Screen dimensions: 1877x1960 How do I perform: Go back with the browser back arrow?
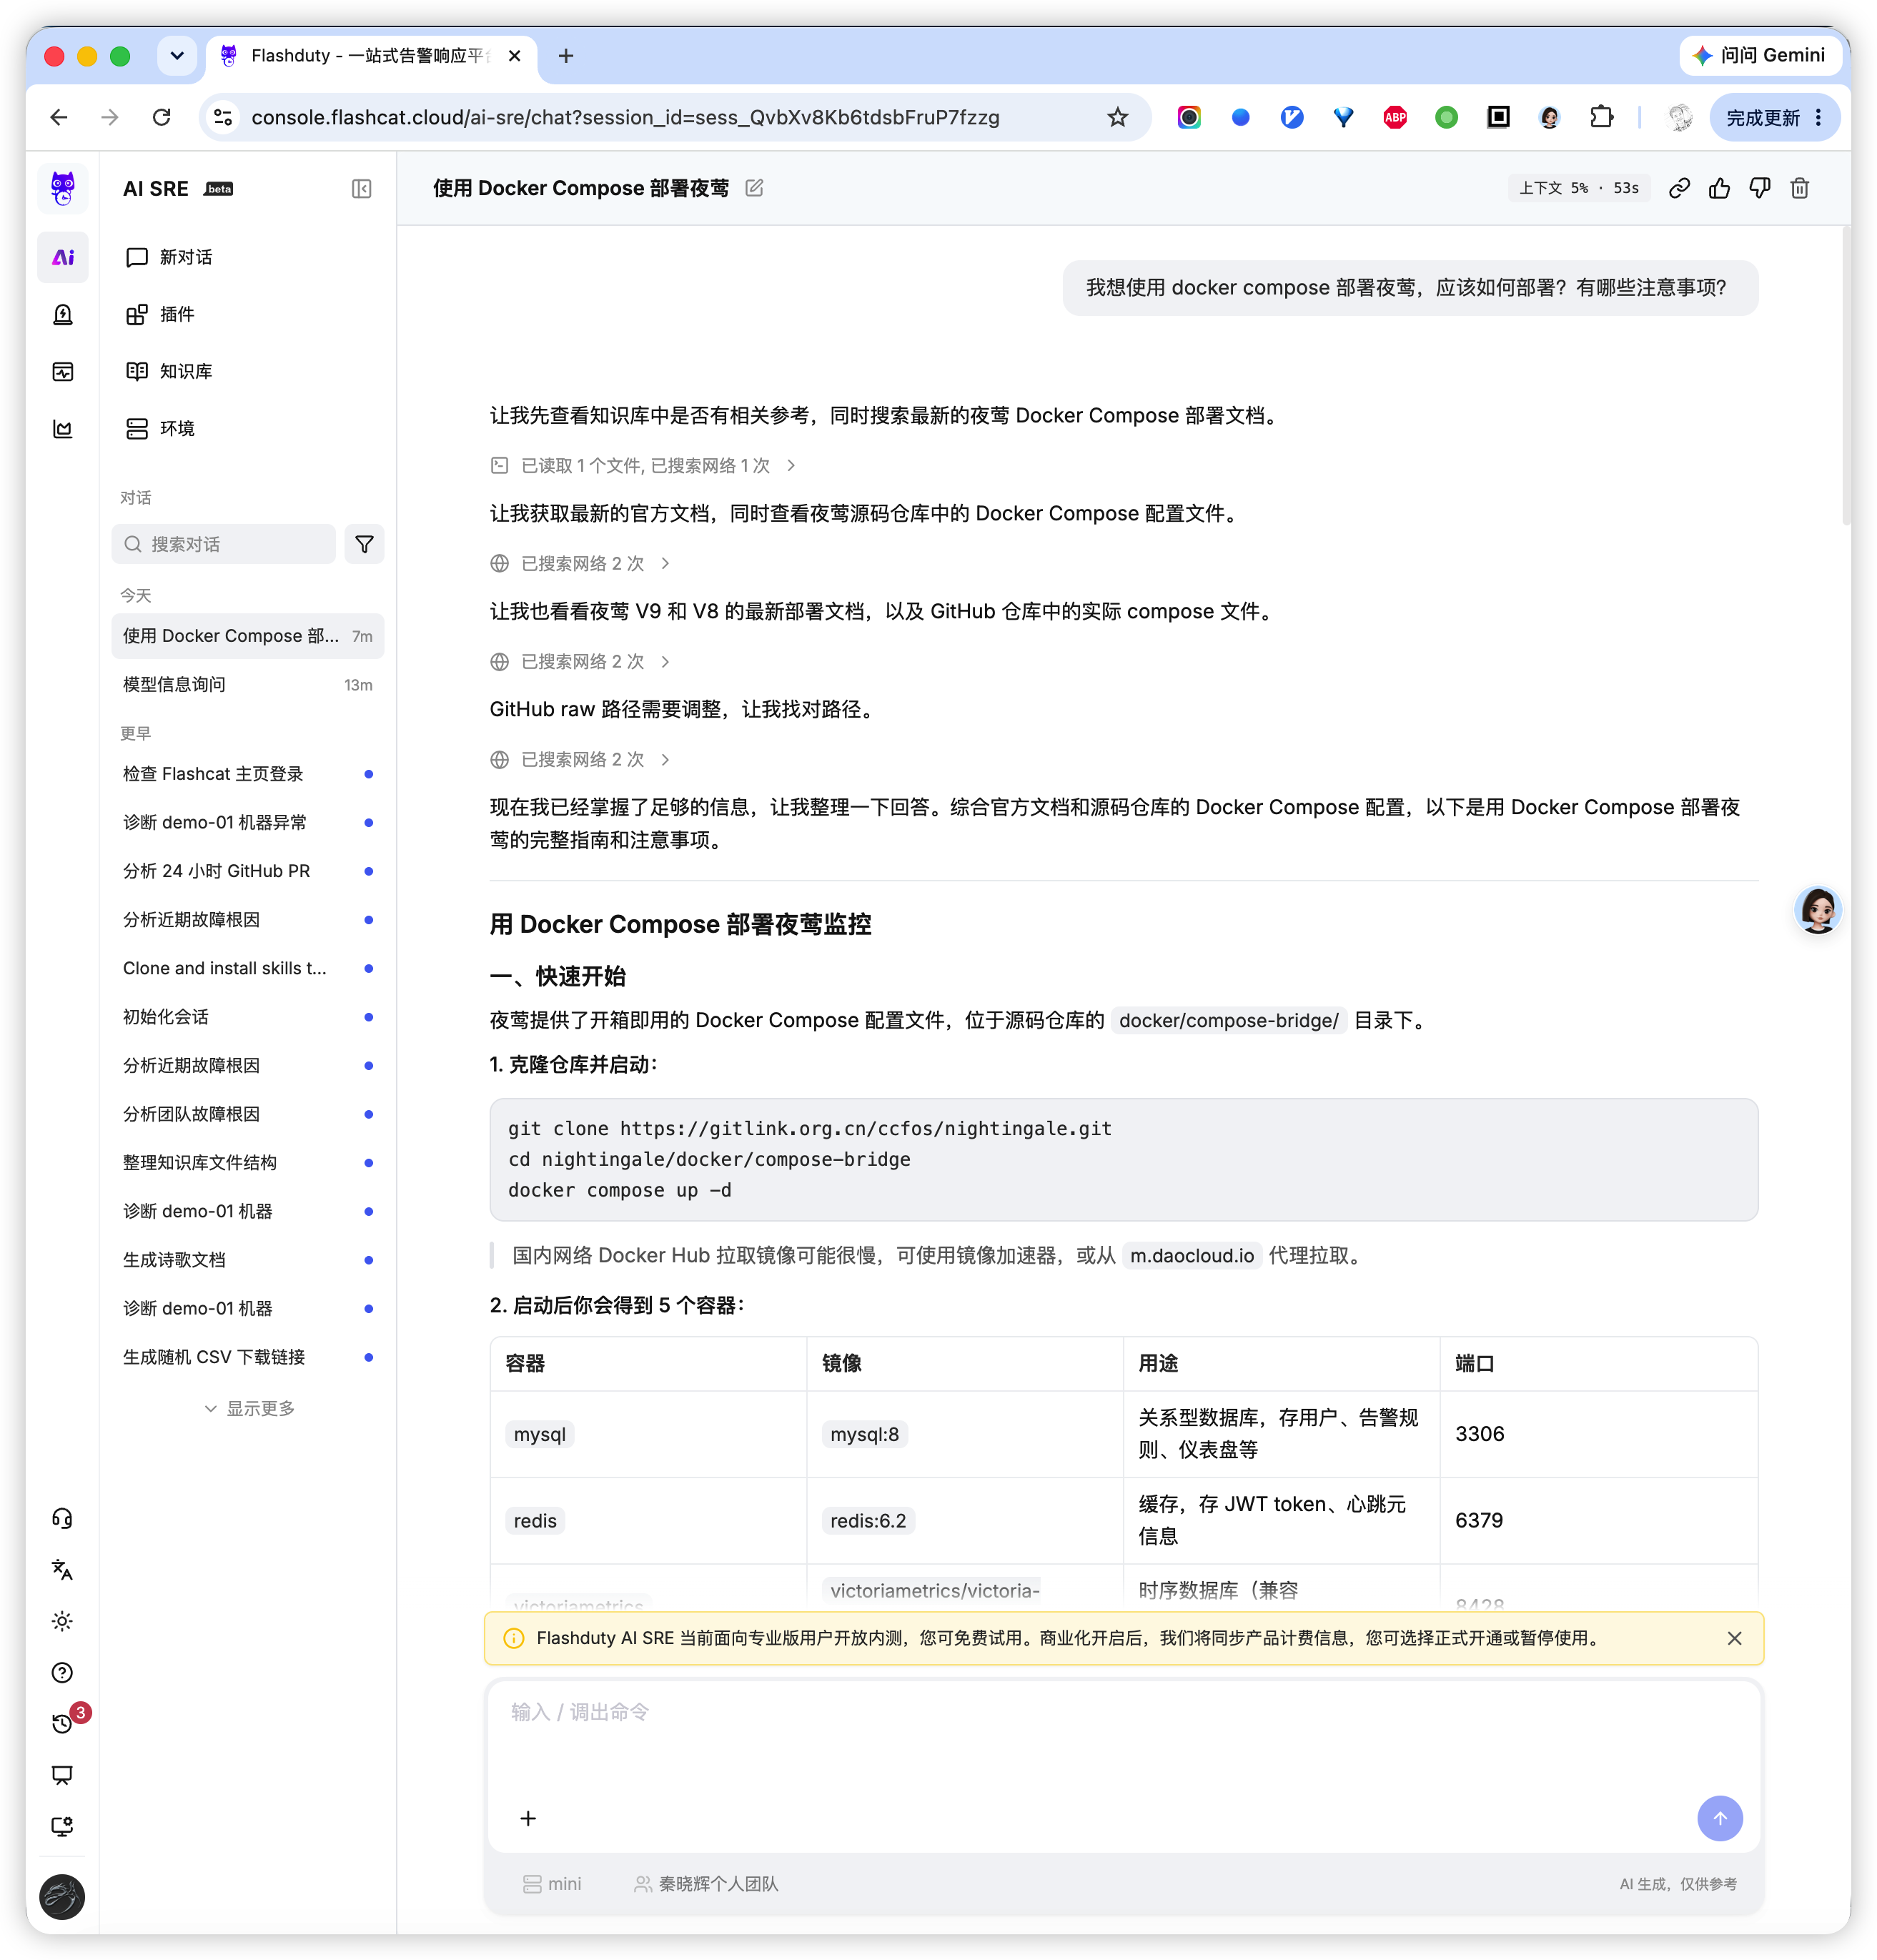[x=59, y=118]
